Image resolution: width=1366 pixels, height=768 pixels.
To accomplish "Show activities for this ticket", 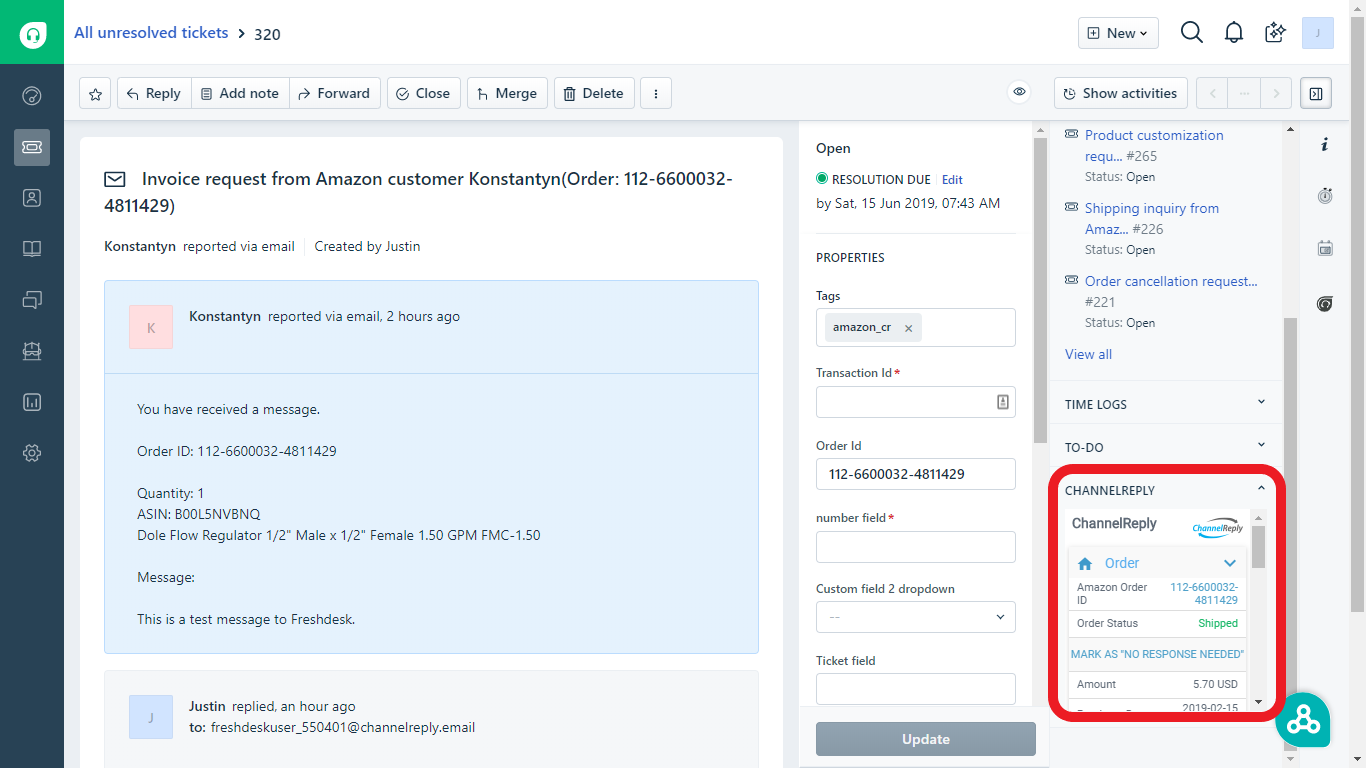I will (1121, 93).
